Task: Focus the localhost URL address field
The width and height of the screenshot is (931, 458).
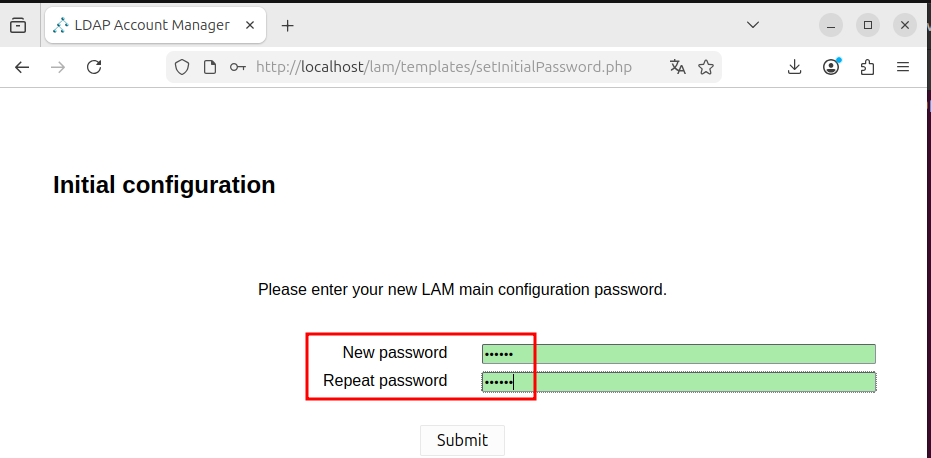Action: [x=450, y=67]
